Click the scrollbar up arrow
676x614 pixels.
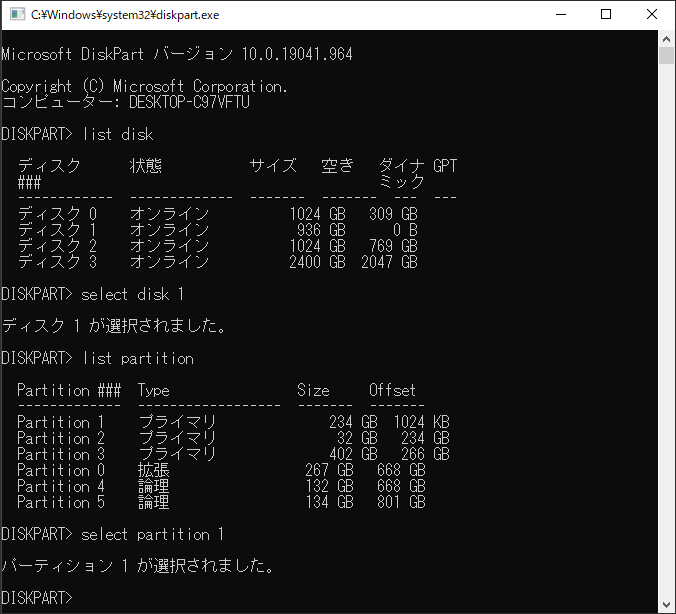(667, 39)
